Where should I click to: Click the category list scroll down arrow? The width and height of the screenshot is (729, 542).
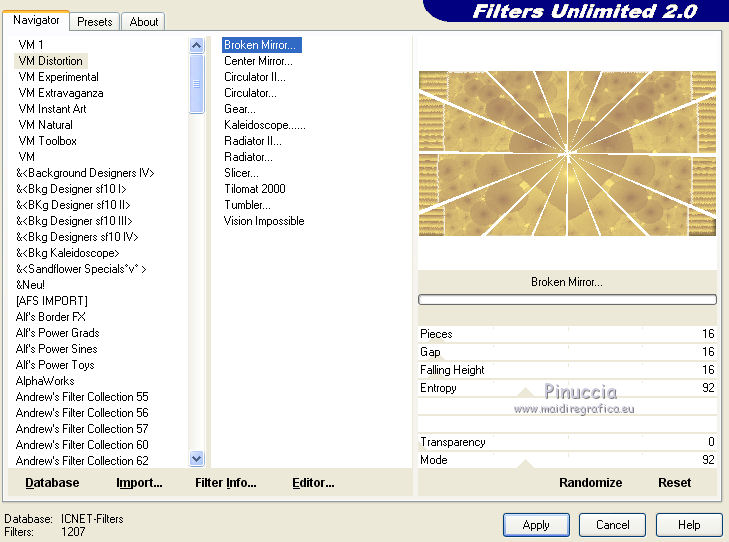click(x=197, y=459)
